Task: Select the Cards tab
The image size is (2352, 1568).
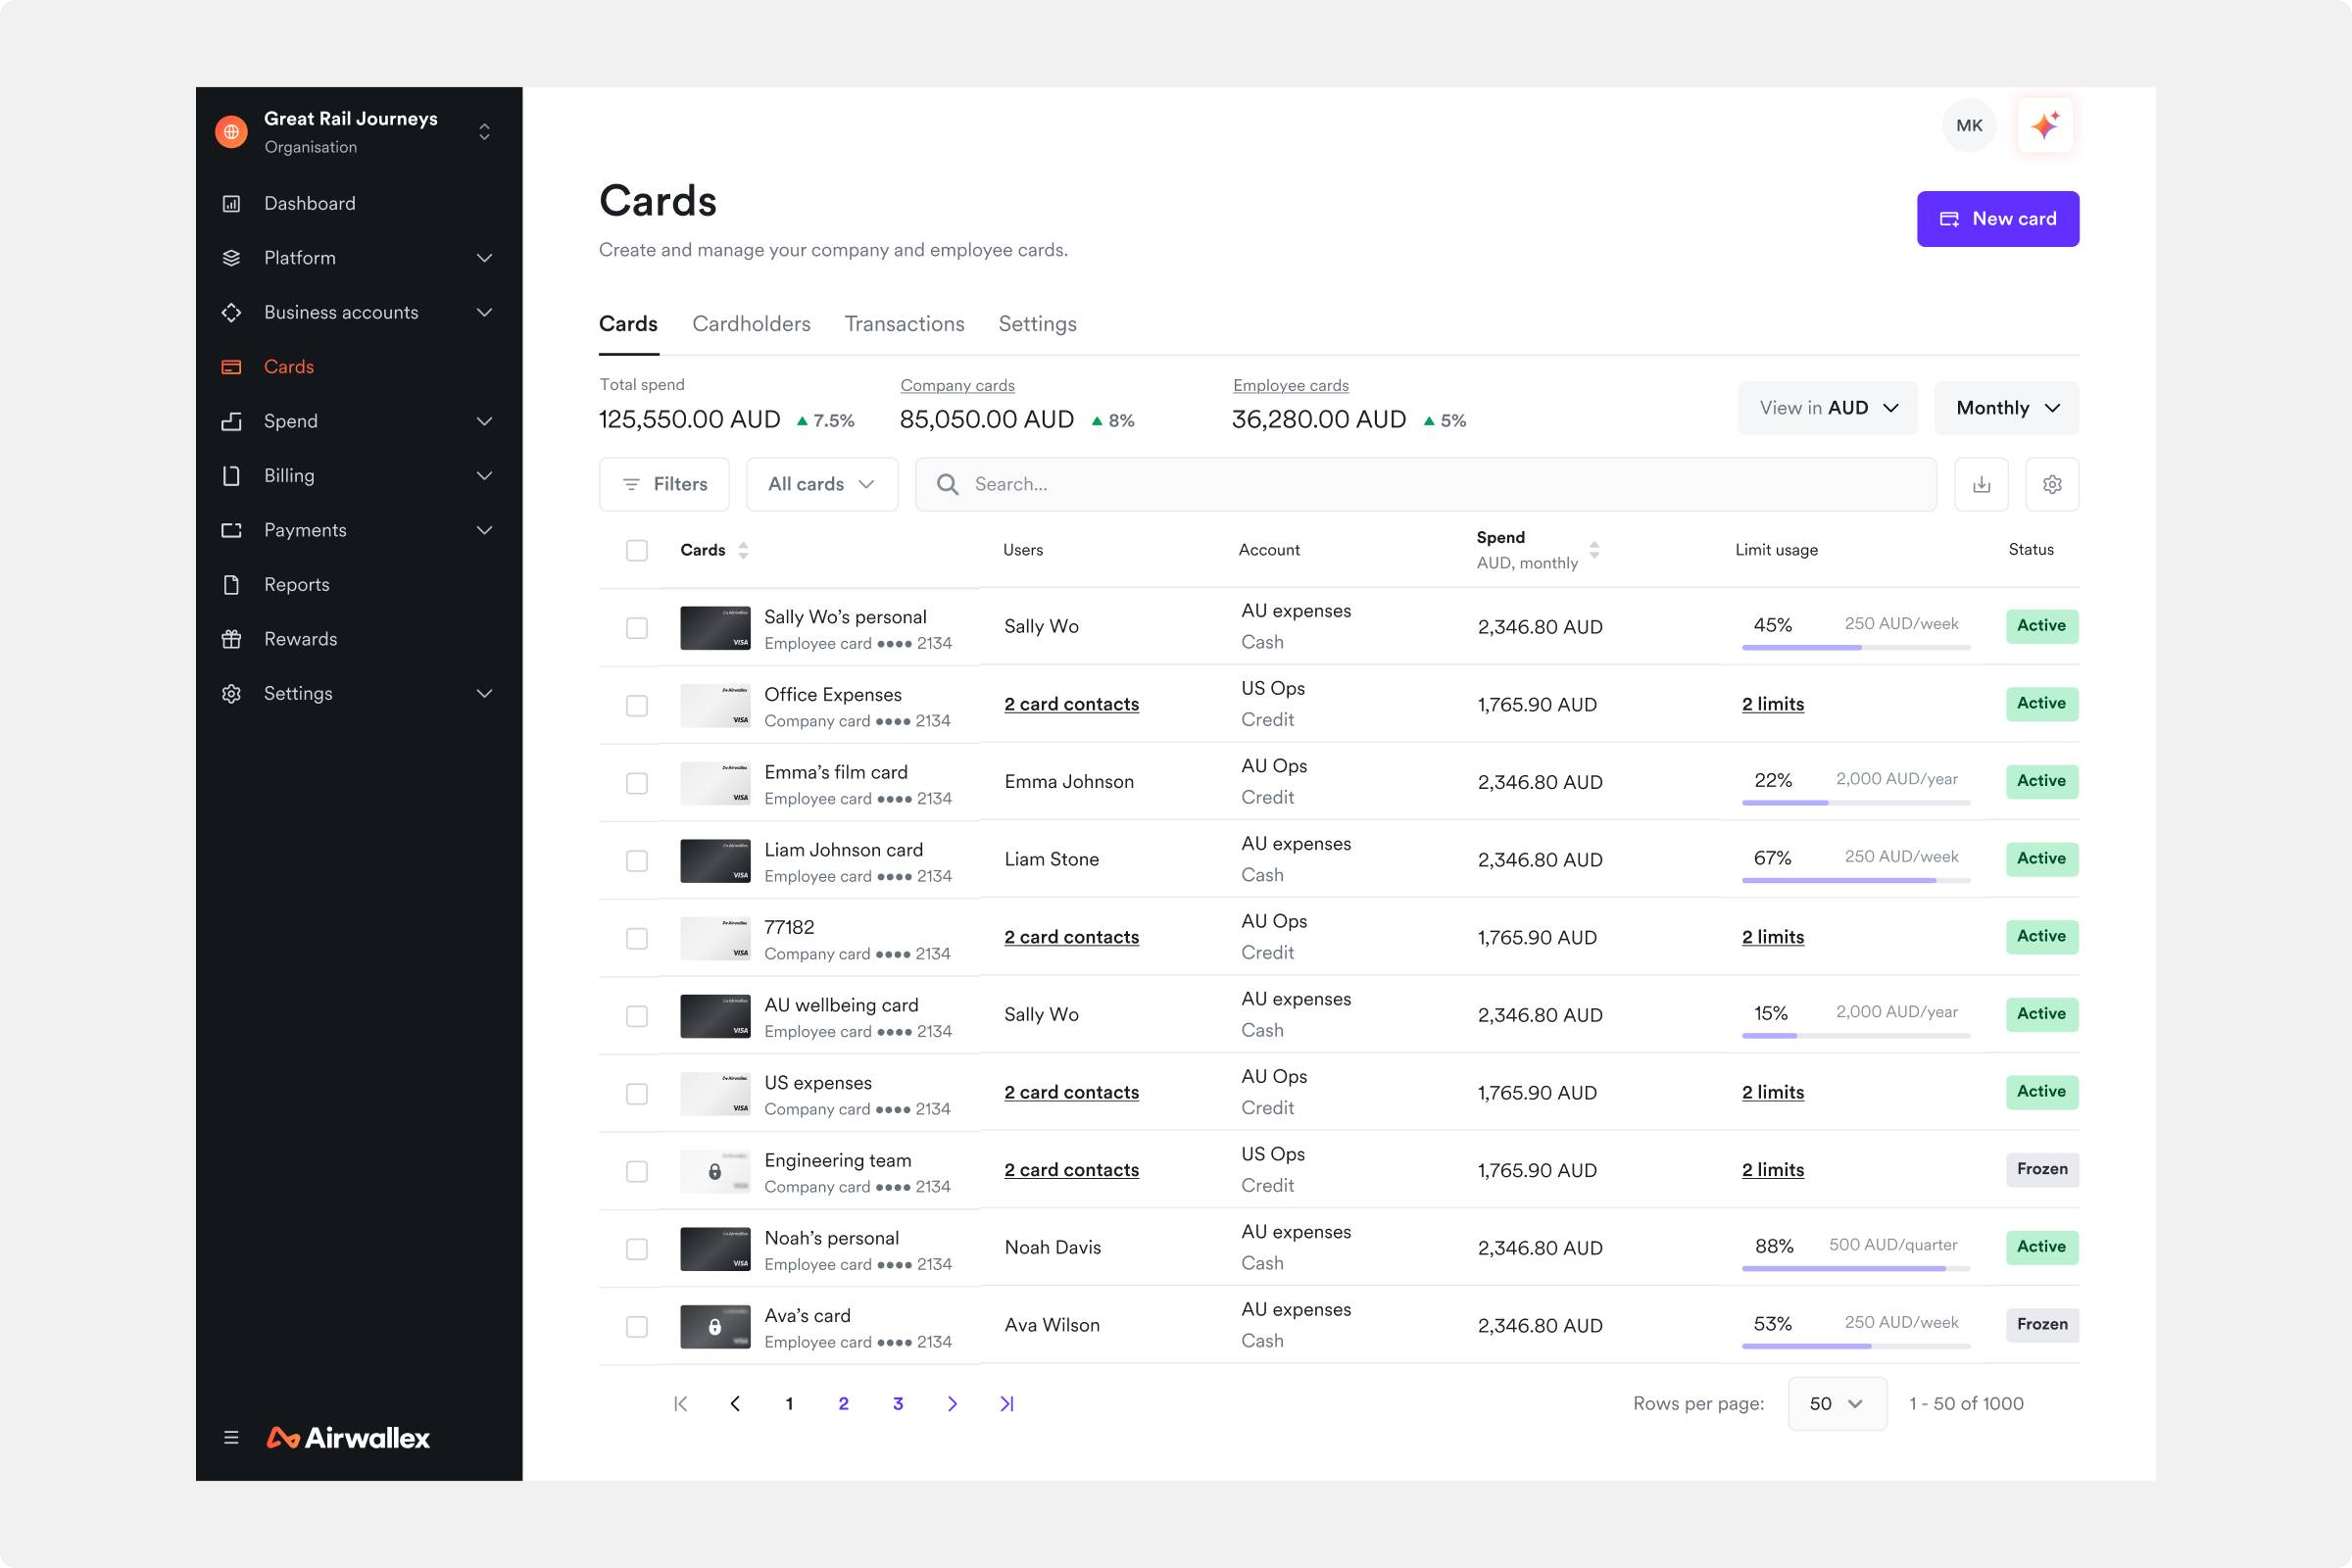Action: (628, 324)
